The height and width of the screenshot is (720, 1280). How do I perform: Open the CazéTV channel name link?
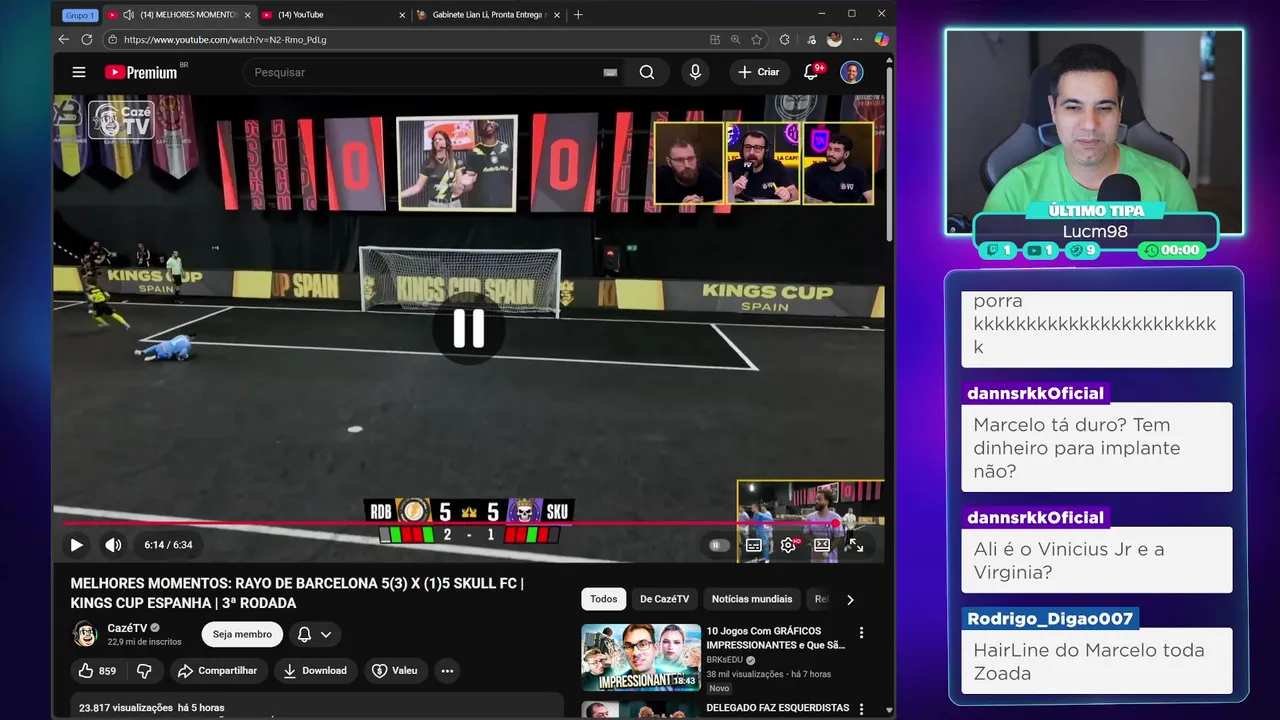(127, 628)
